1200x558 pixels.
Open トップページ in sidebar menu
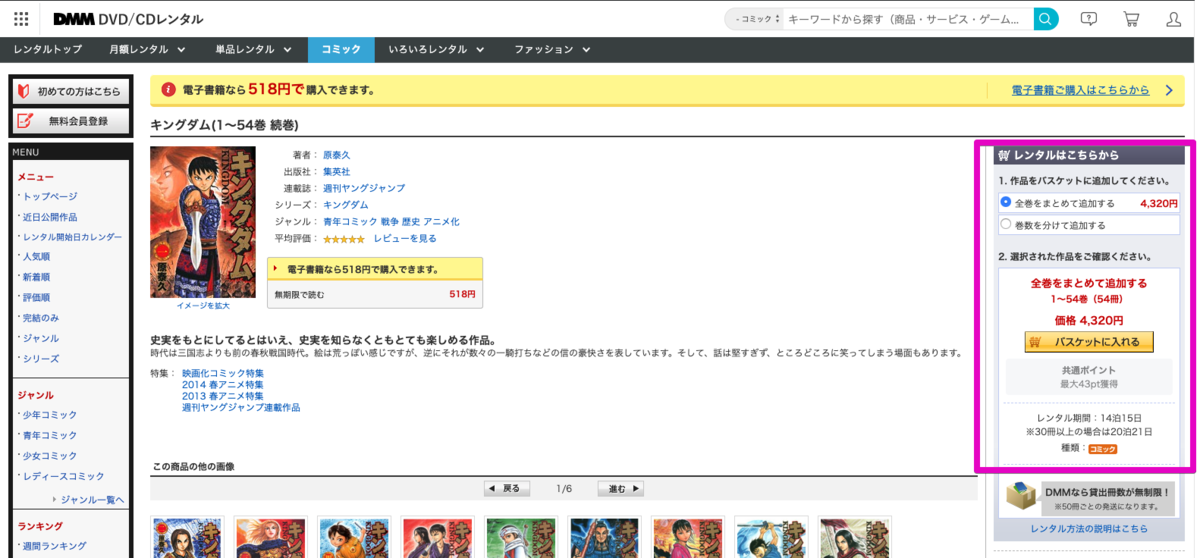point(50,196)
